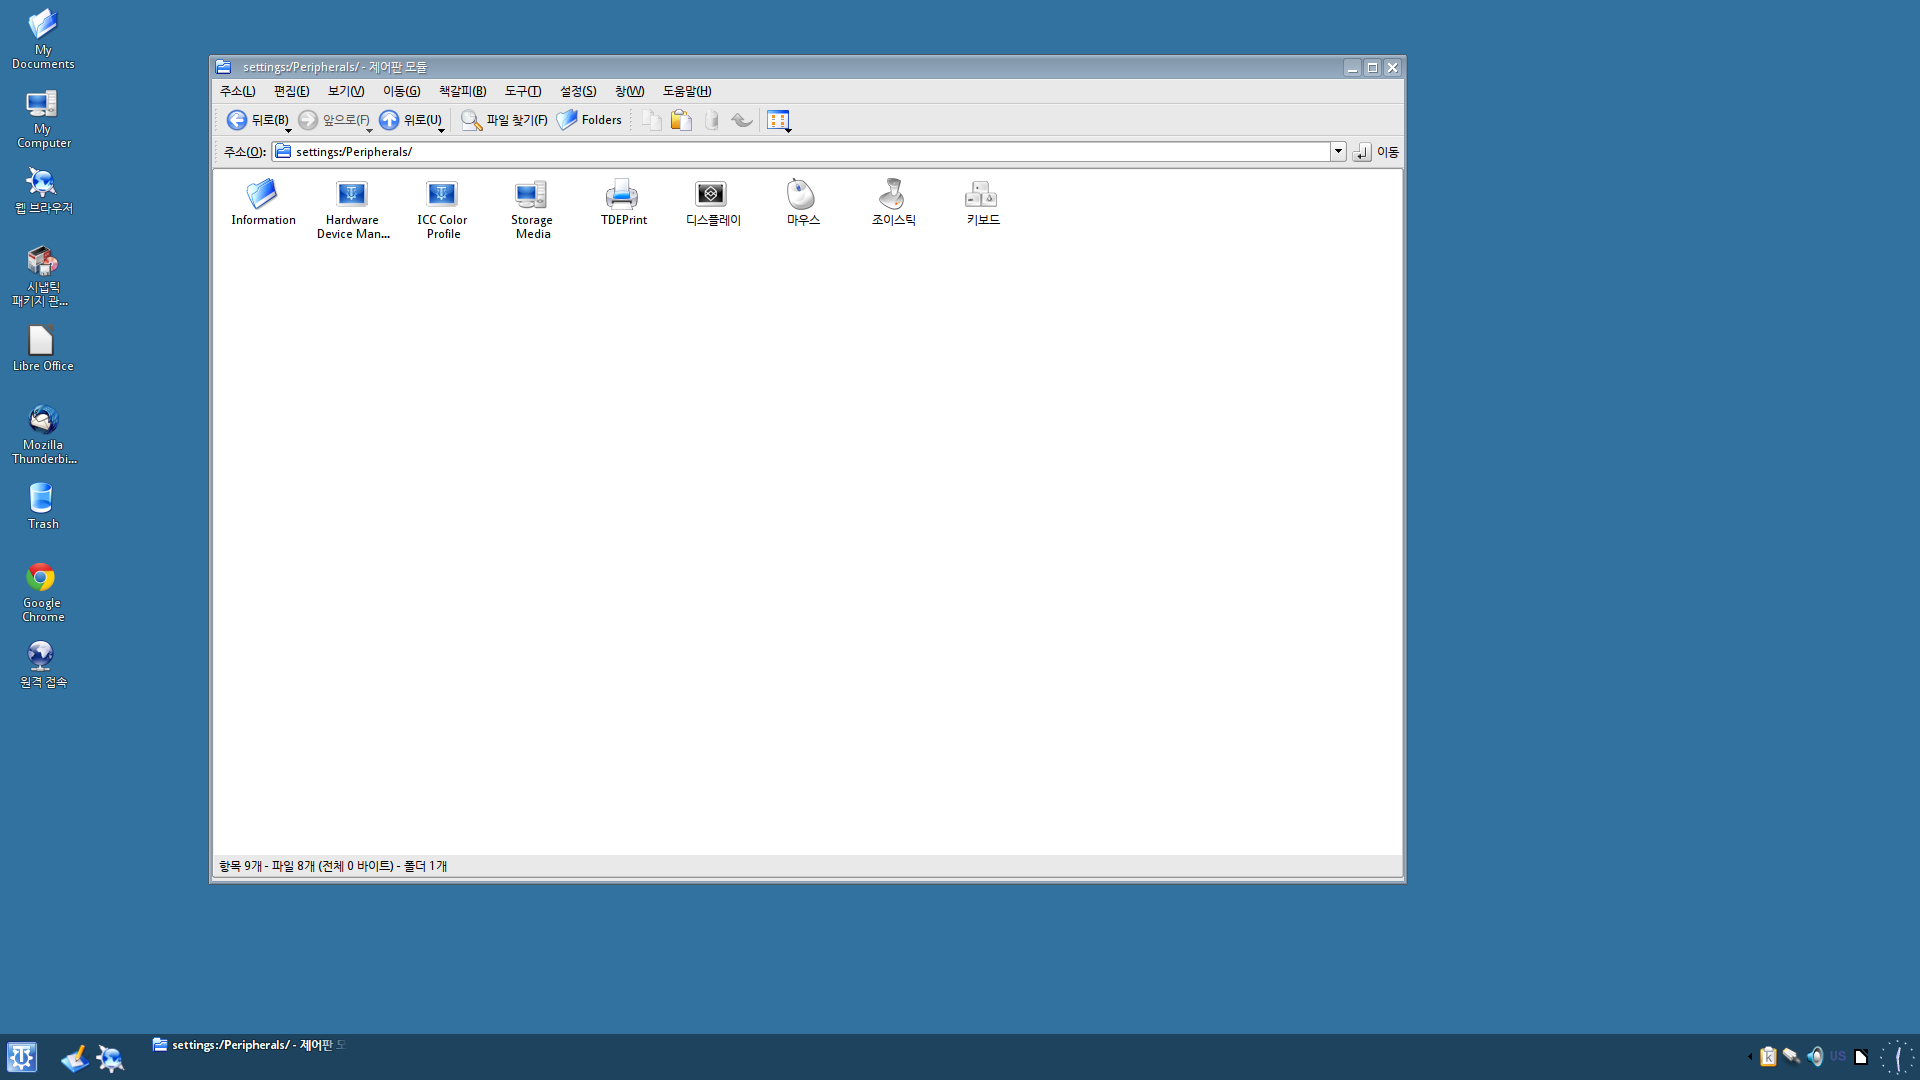Click the paste clipboard icon in toolbar
The image size is (1920, 1080).
click(681, 120)
